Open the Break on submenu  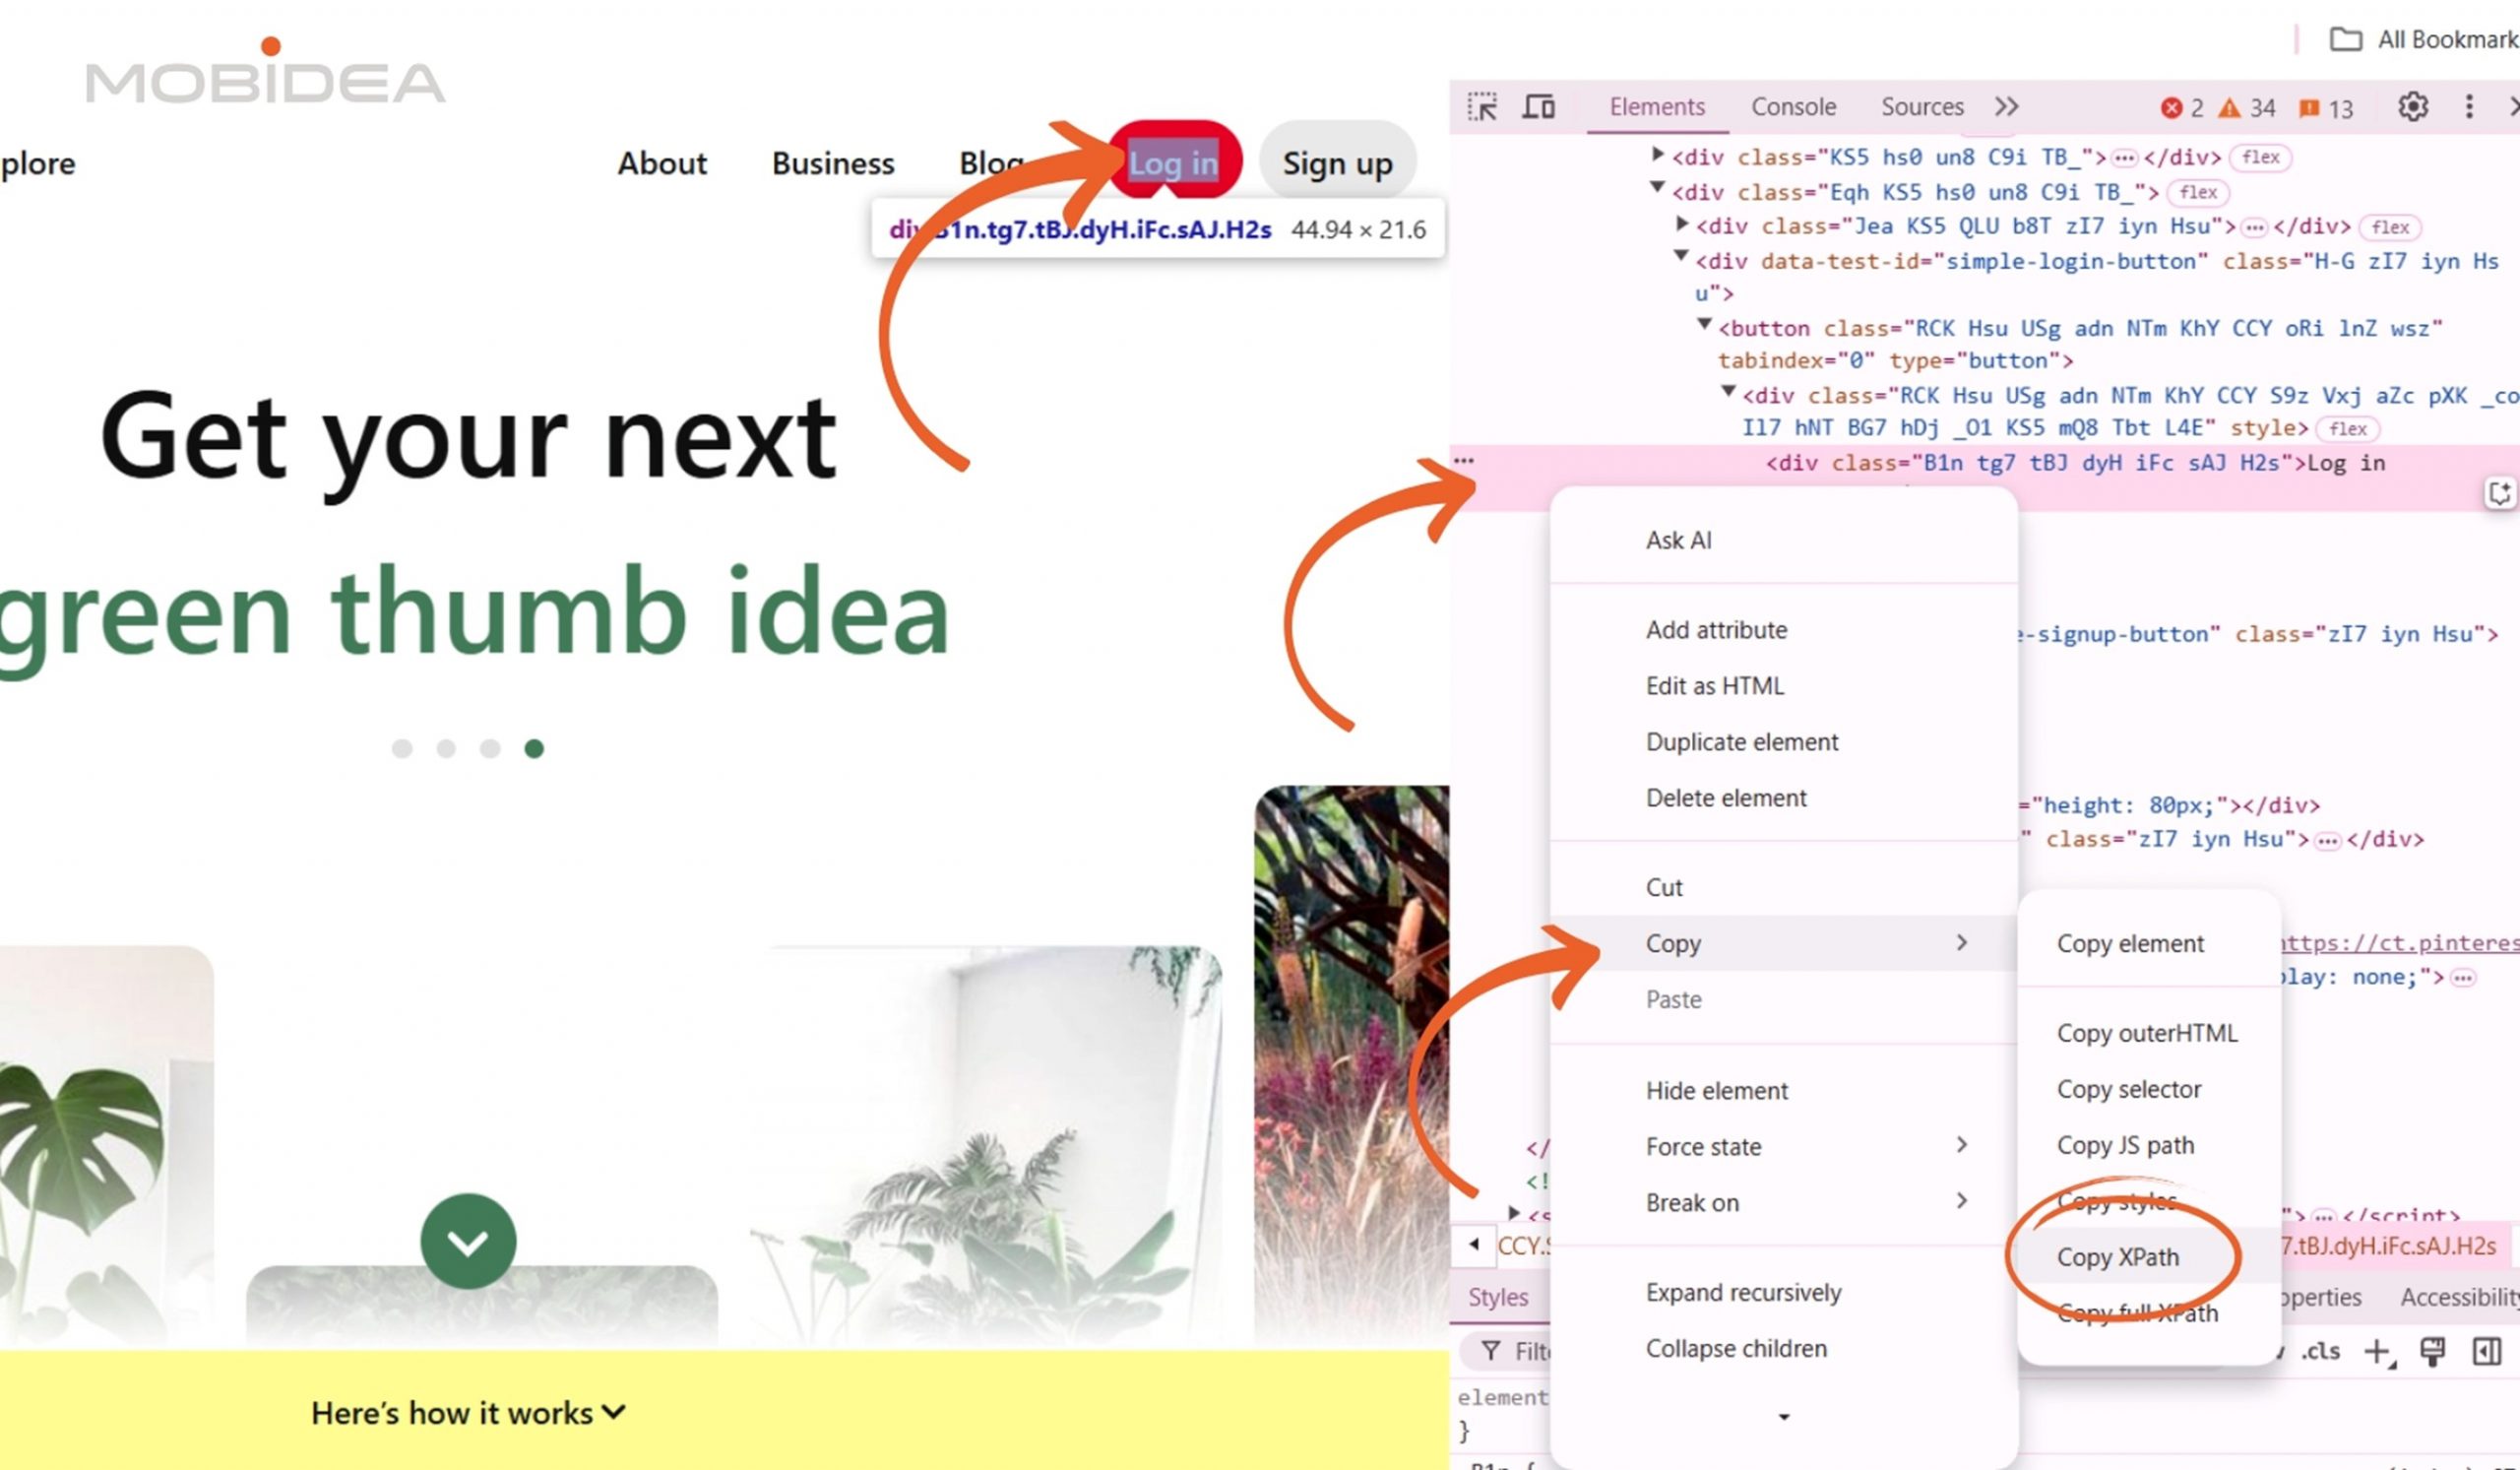(x=1783, y=1202)
